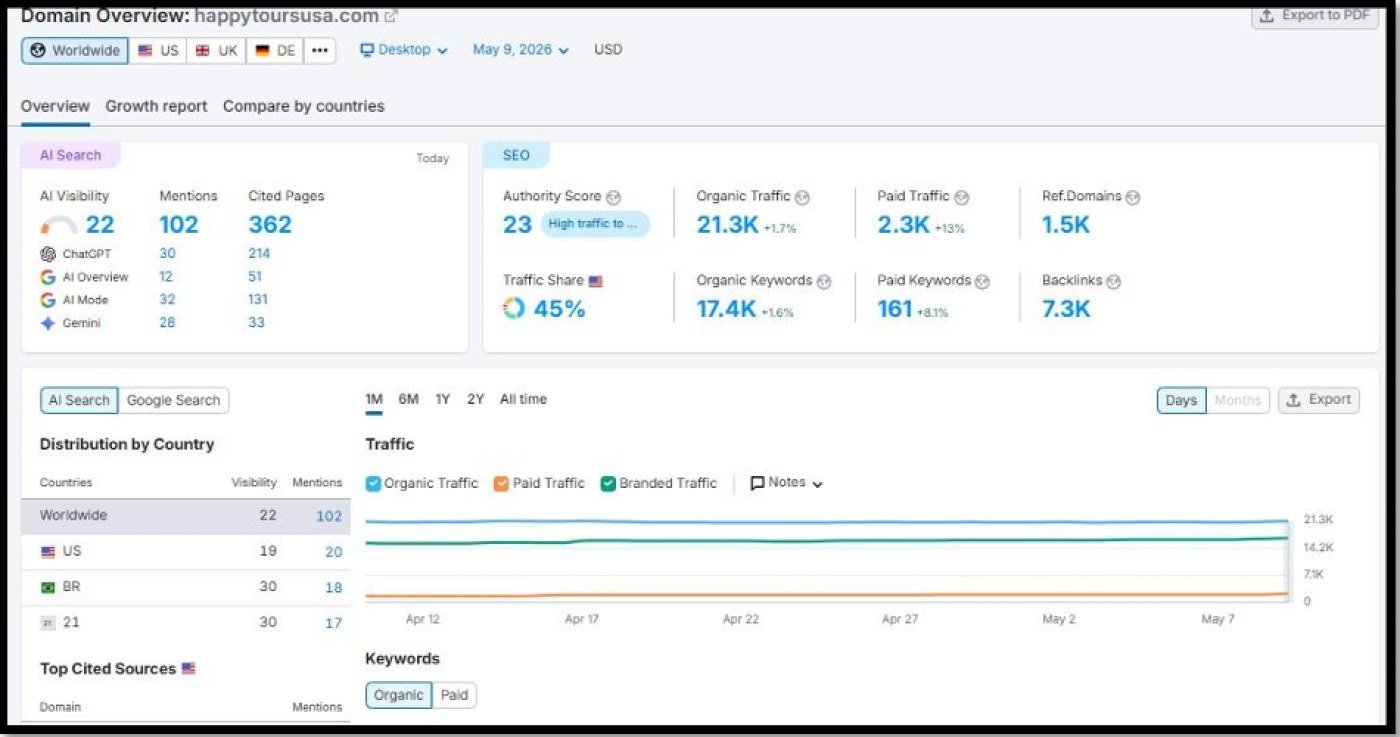Viewport: 1400px width, 737px height.
Task: Toggle the Paid Traffic checkbox
Action: (x=501, y=483)
